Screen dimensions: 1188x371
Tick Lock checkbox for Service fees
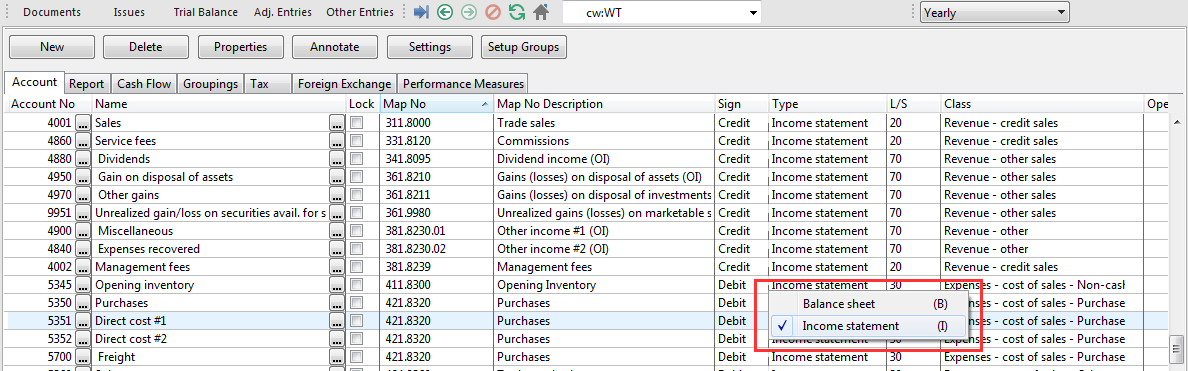click(357, 141)
